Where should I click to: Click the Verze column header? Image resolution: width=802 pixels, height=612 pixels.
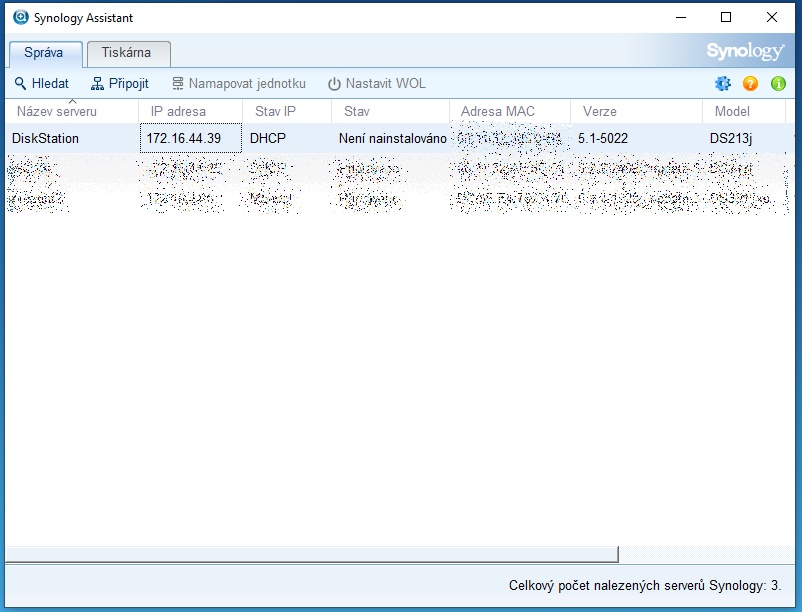pos(600,111)
